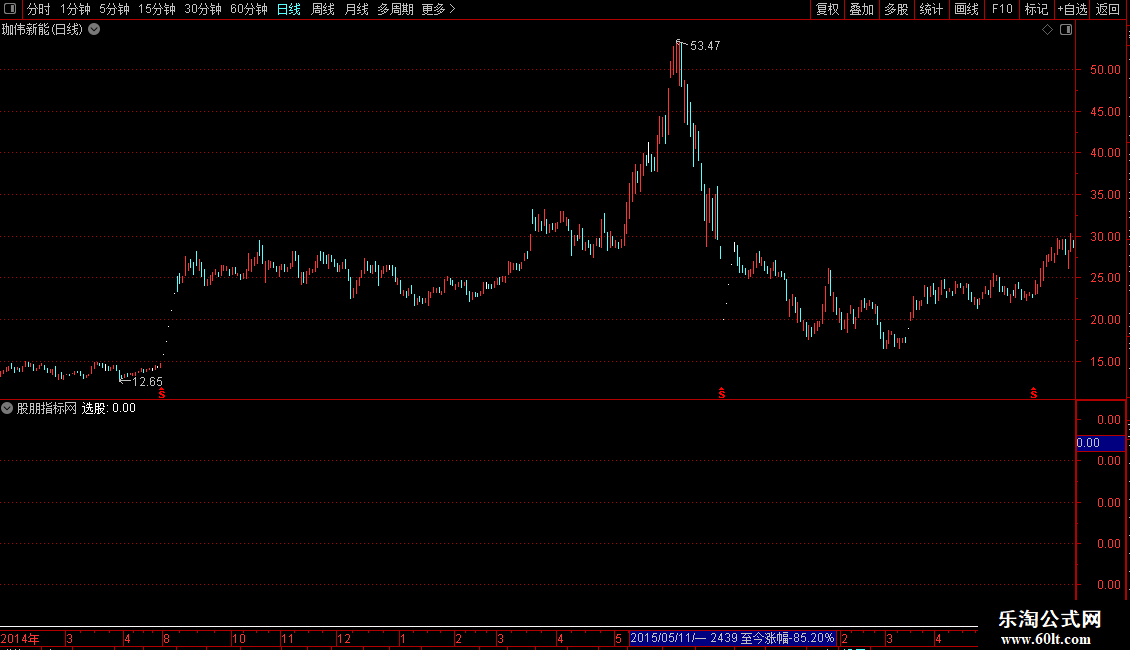1130x650 pixels.
Task: Select the 15分钟 period tab
Action: click(156, 9)
